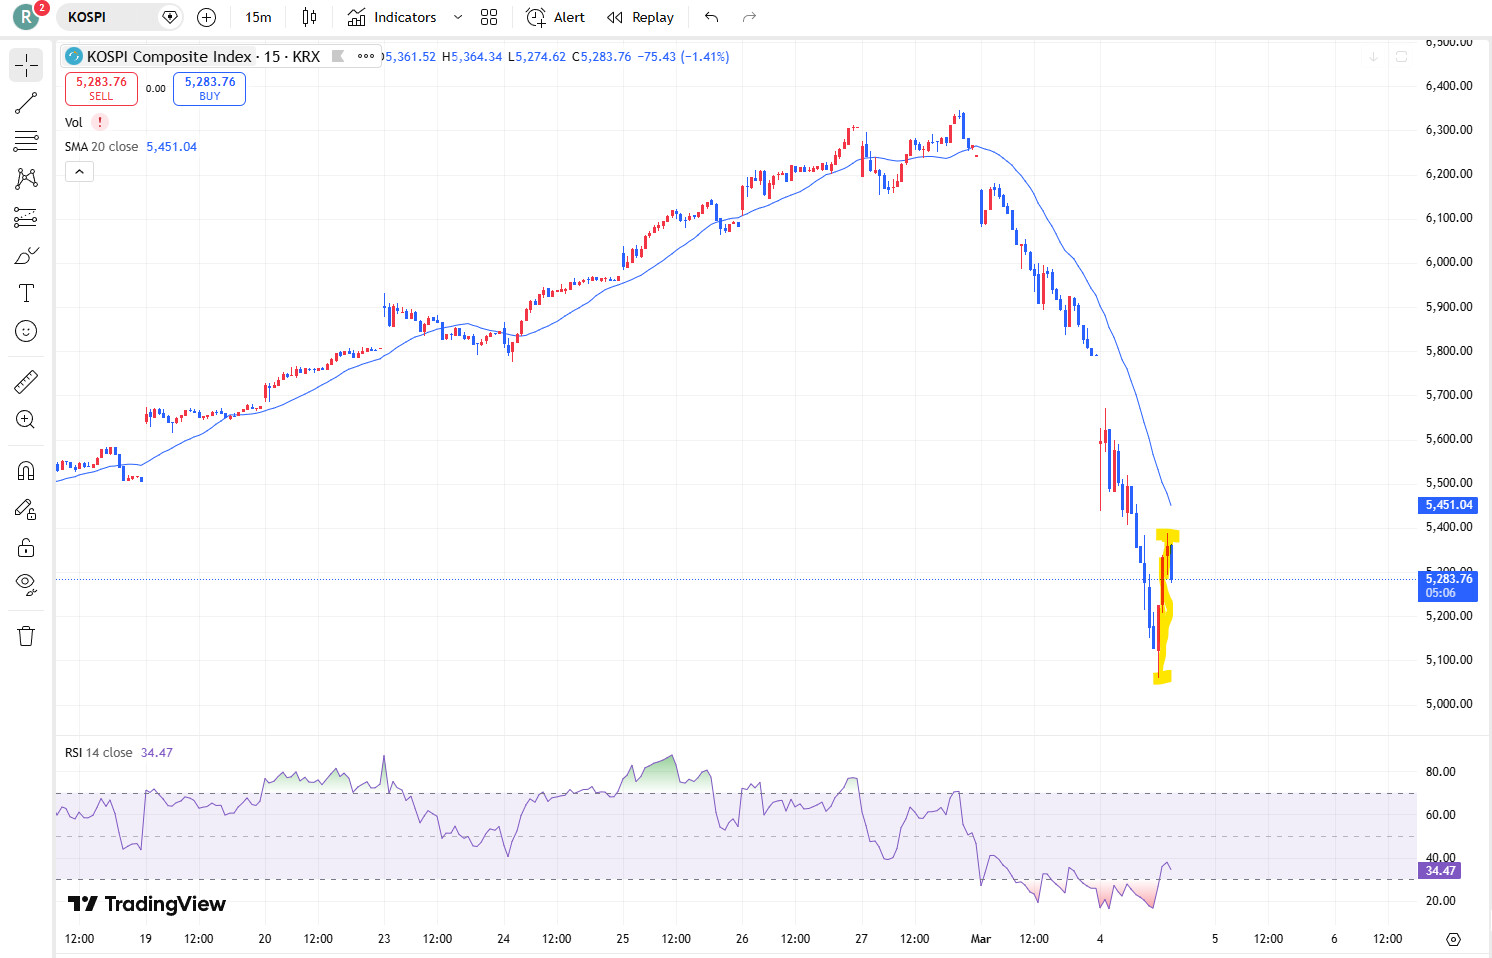Click the move pane down arrow
Viewport: 1492px width, 958px height.
point(1373,57)
